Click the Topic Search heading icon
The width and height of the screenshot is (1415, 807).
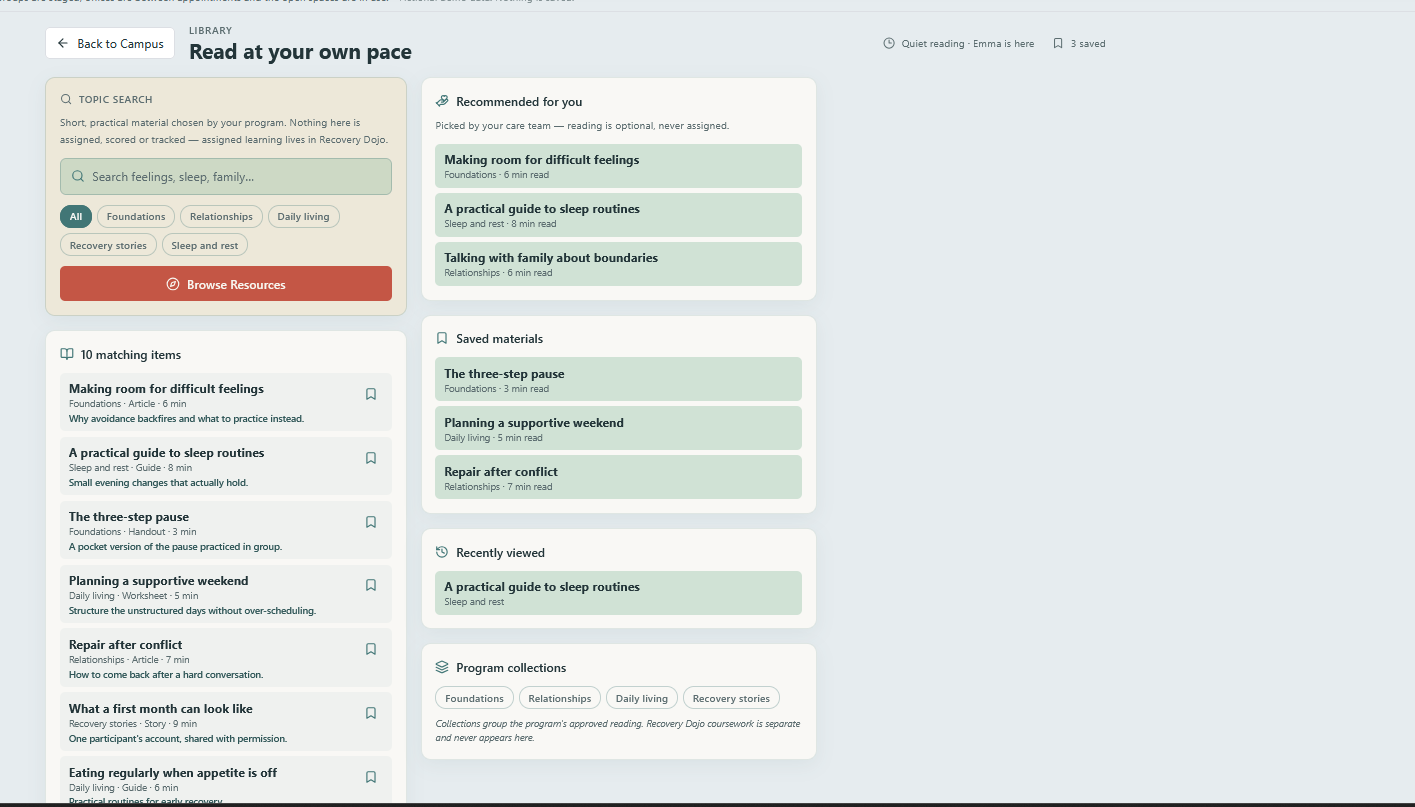pyautogui.click(x=66, y=99)
